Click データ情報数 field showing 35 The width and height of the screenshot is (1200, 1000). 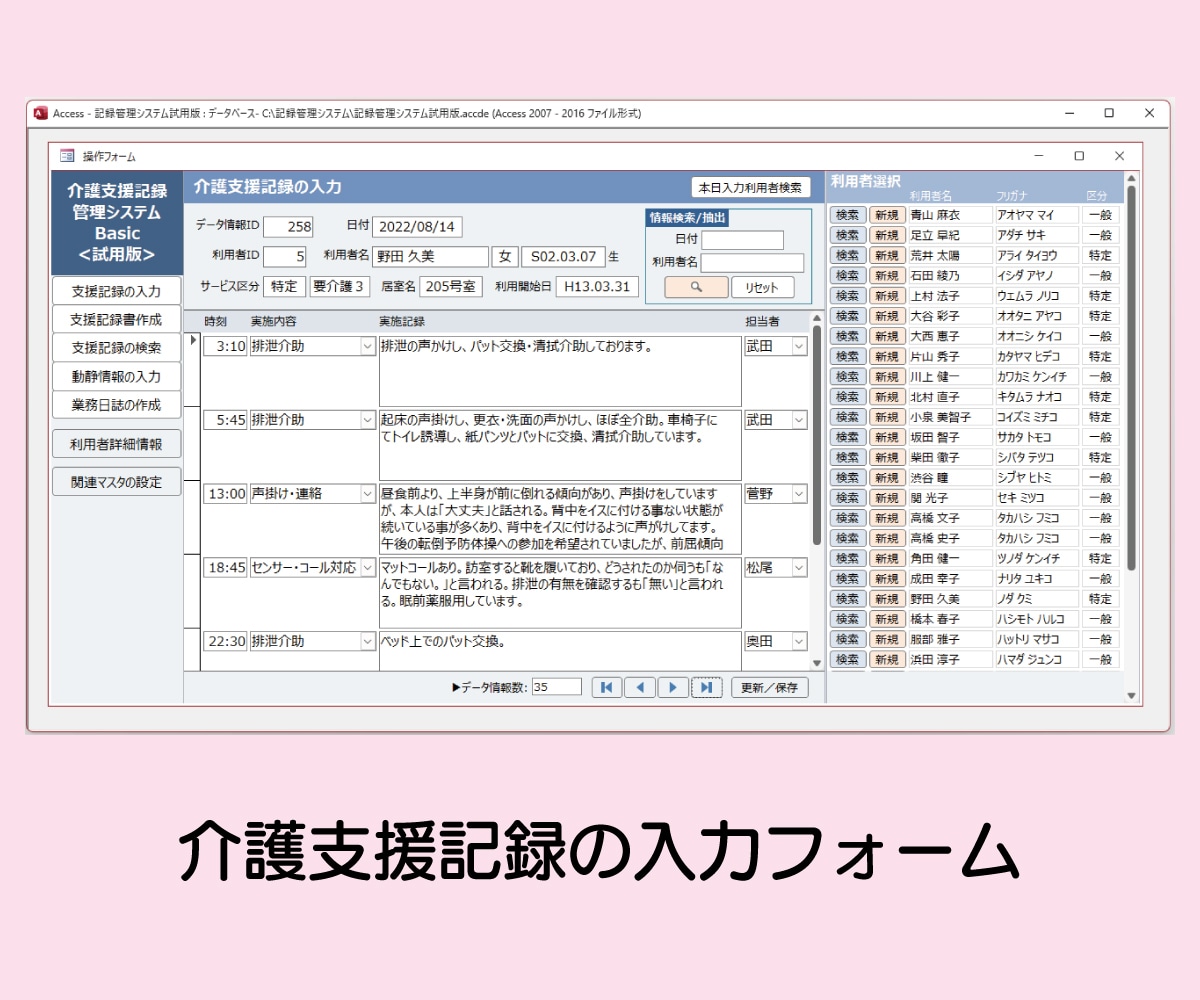pos(556,687)
